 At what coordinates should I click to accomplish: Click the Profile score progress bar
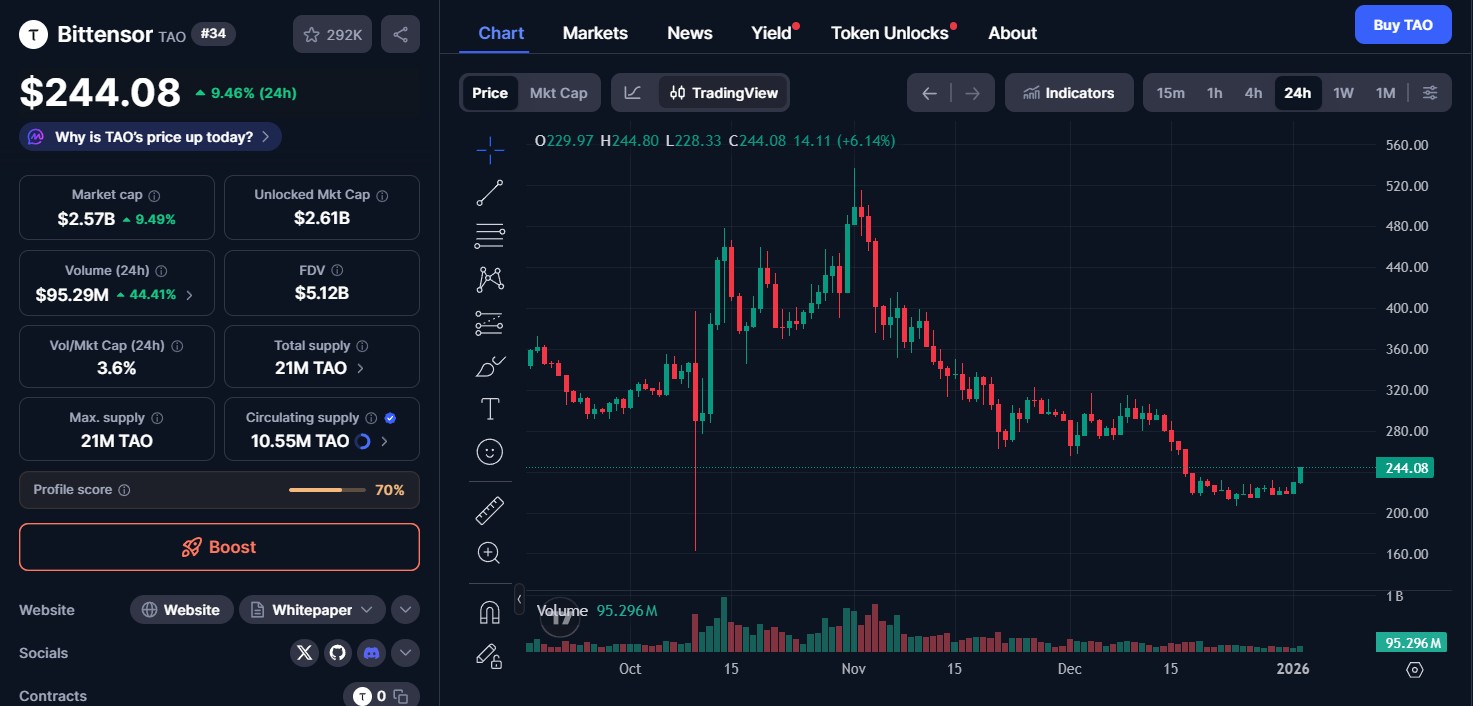(327, 490)
